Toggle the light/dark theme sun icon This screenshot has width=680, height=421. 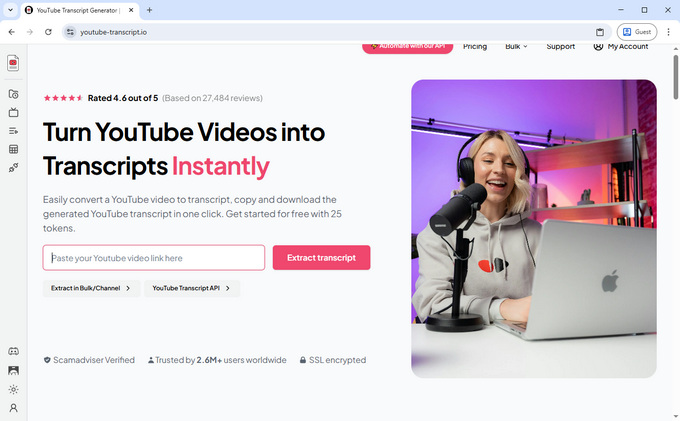(13, 389)
